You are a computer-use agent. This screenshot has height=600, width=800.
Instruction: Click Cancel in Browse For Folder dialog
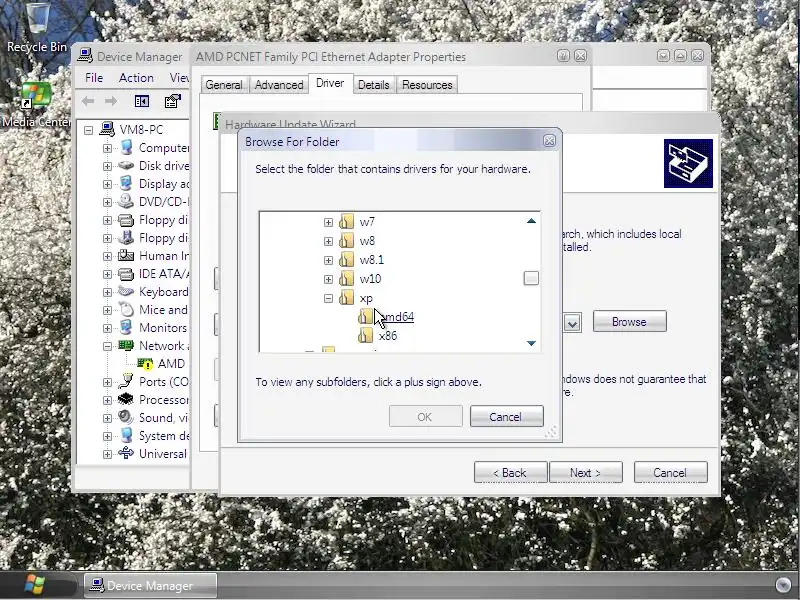[x=506, y=416]
